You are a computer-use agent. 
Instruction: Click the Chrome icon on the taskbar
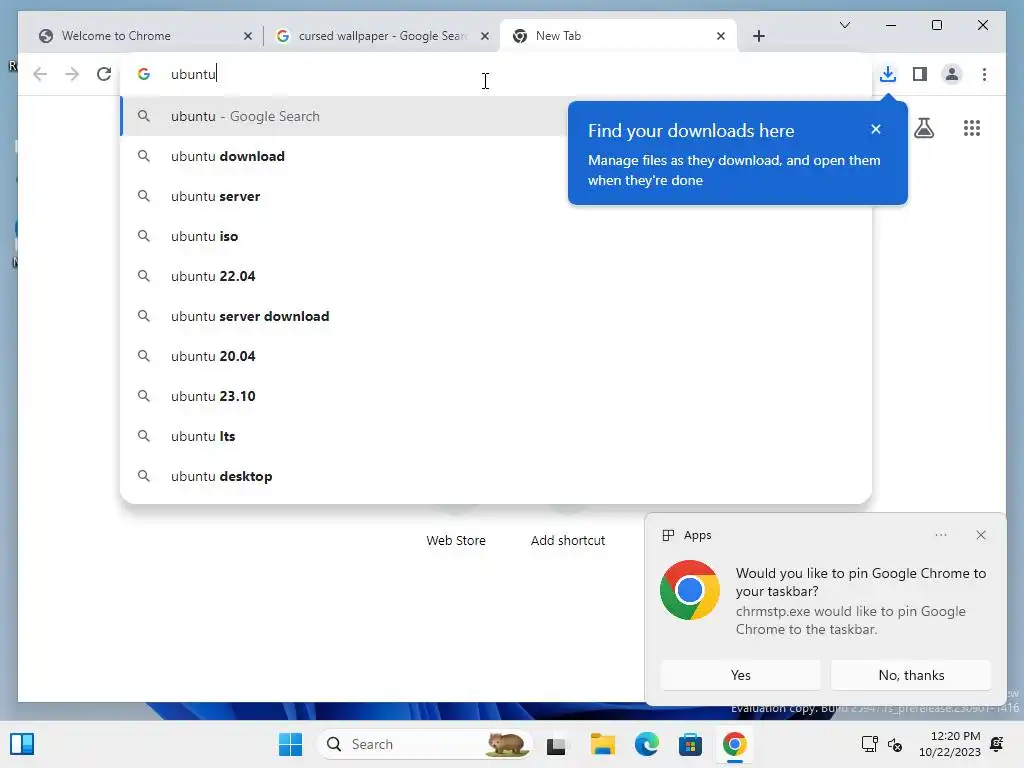[735, 744]
